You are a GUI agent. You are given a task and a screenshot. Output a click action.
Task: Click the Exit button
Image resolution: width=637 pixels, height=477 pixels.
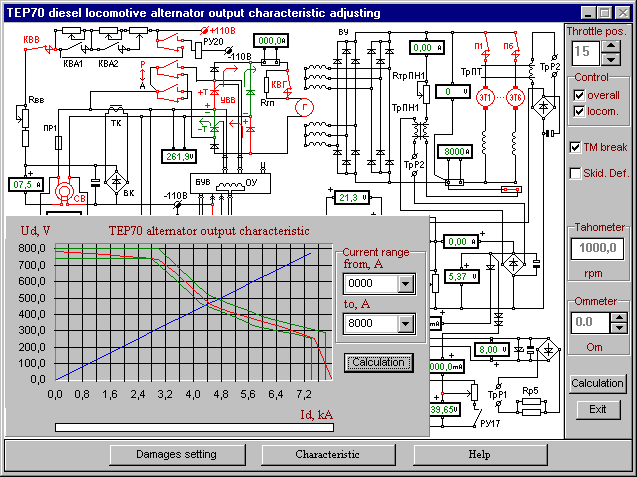597,409
